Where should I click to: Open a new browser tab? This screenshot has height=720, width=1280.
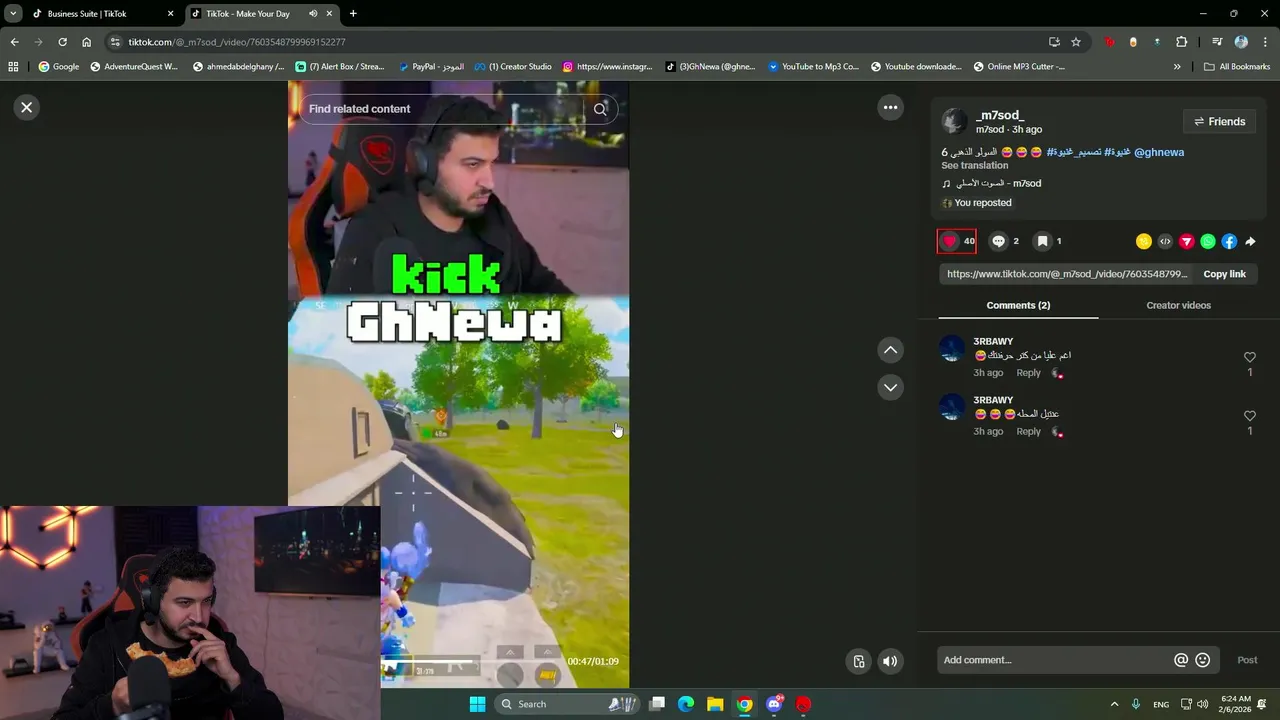coord(353,14)
